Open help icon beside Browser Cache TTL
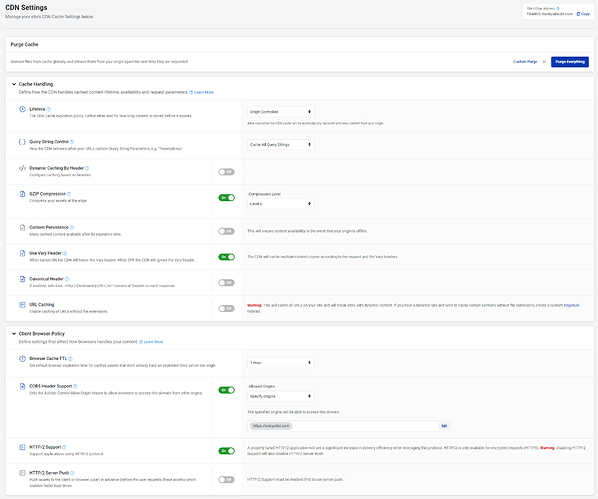Image resolution: width=598 pixels, height=499 pixels. tap(71, 359)
